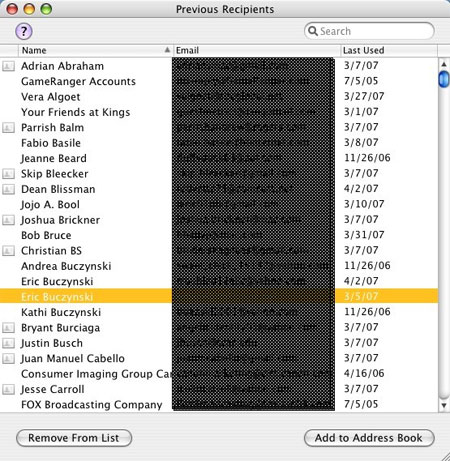
Task: Click the address card icon beside Bryant Burciaga
Action: click(8, 327)
